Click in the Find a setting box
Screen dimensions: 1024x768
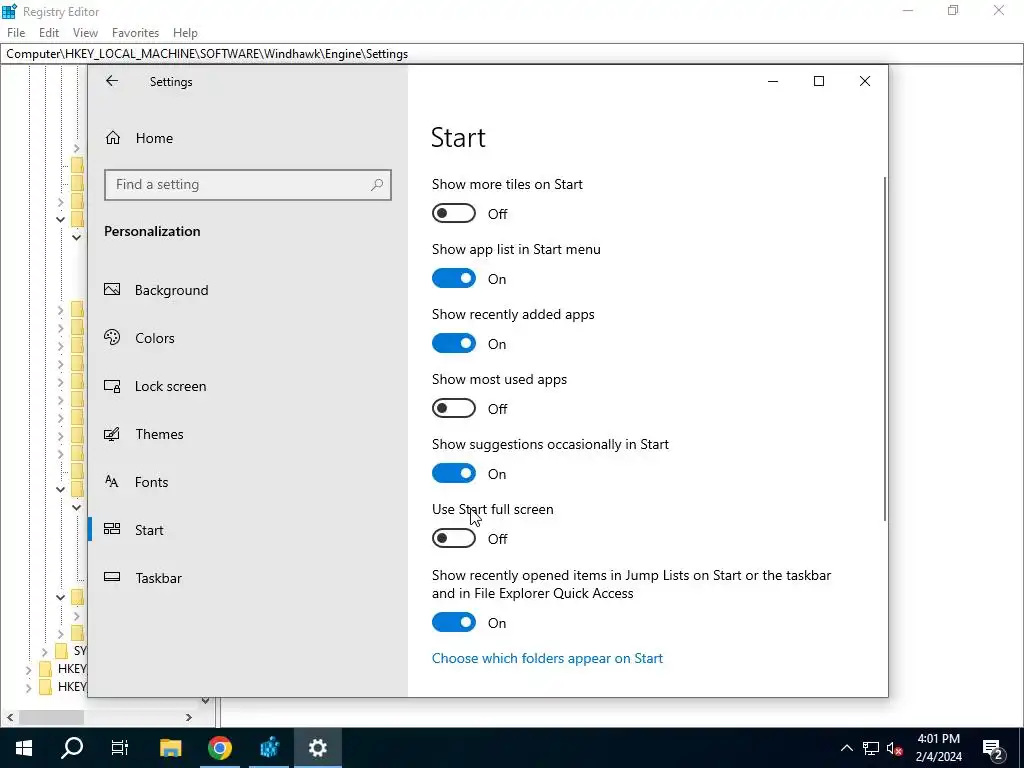pyautogui.click(x=248, y=185)
